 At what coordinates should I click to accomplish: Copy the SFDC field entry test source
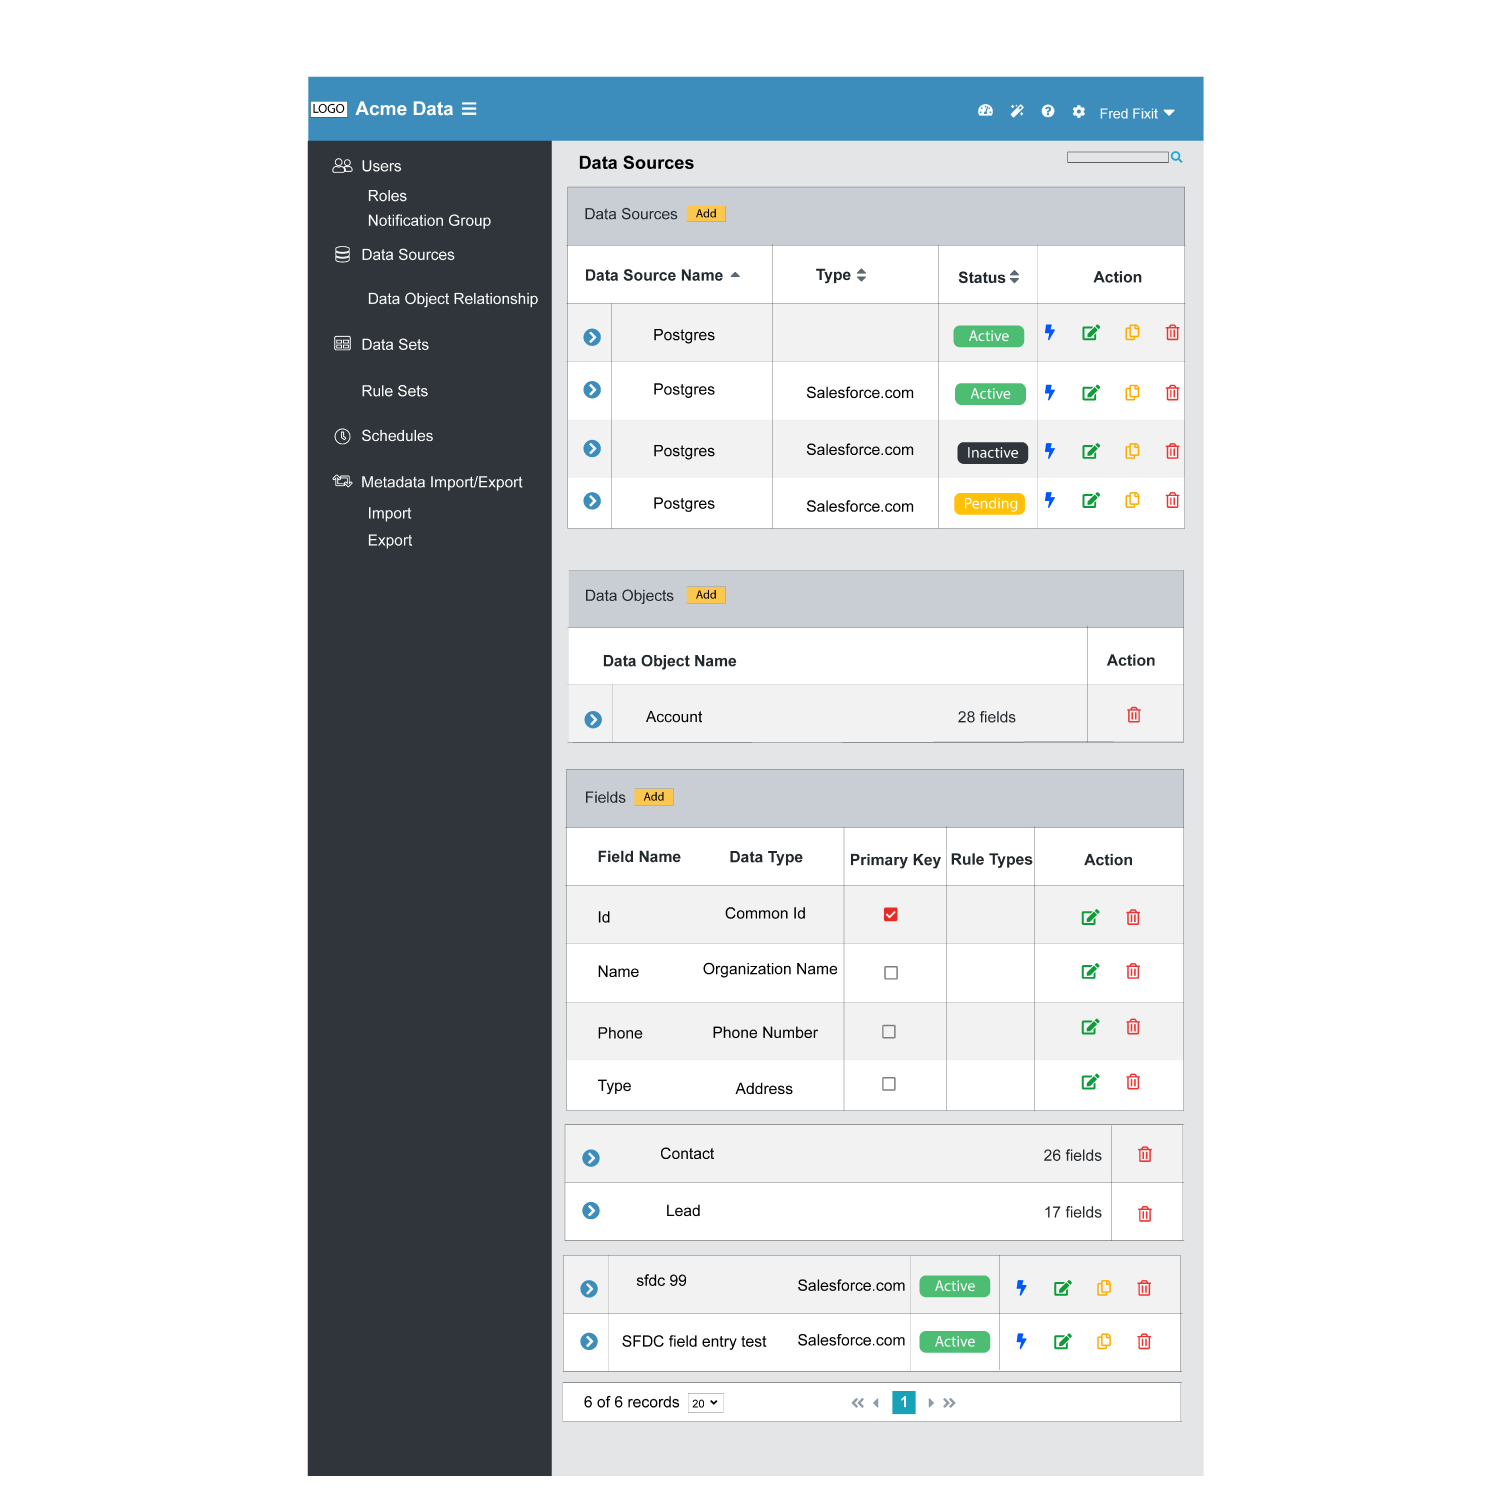click(1104, 1341)
